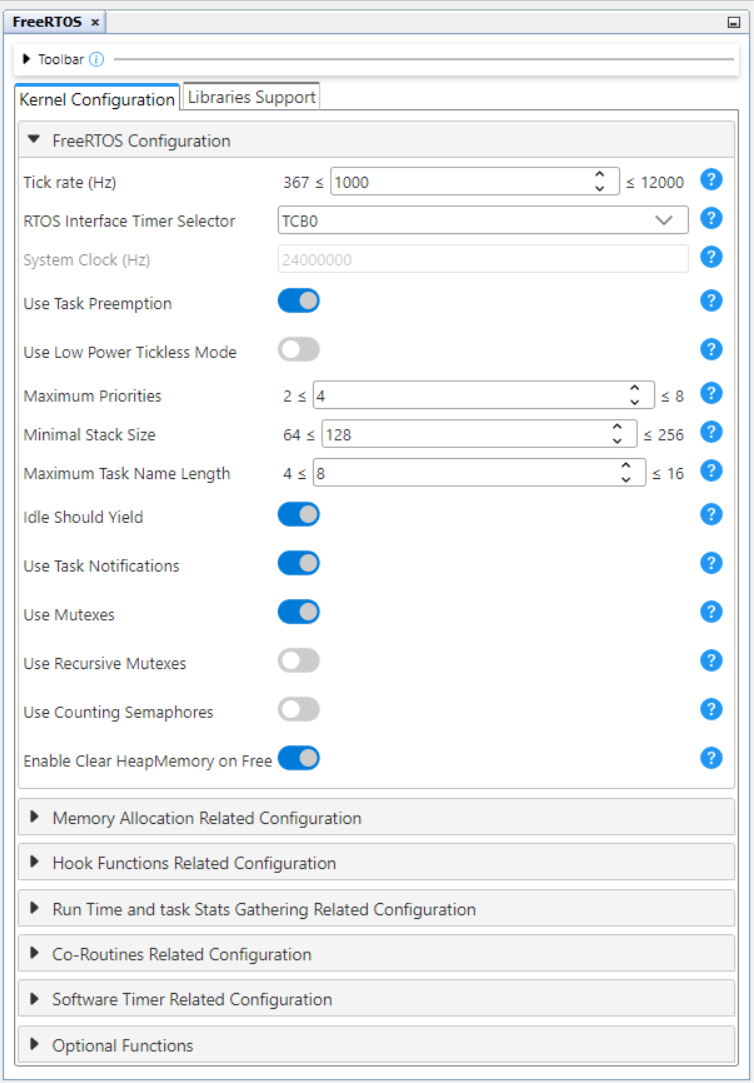Collapse the FreeRTOS Configuration section

point(34,140)
